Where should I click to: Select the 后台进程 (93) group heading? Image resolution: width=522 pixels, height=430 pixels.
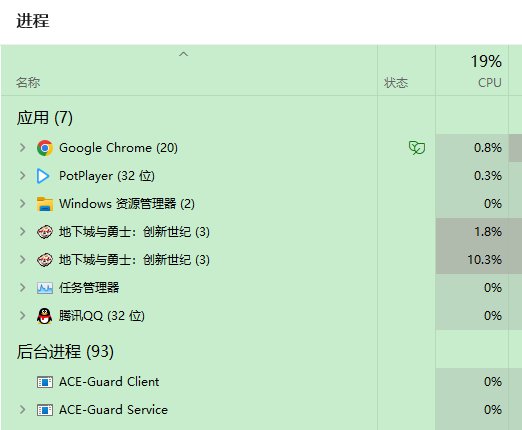(x=65, y=352)
